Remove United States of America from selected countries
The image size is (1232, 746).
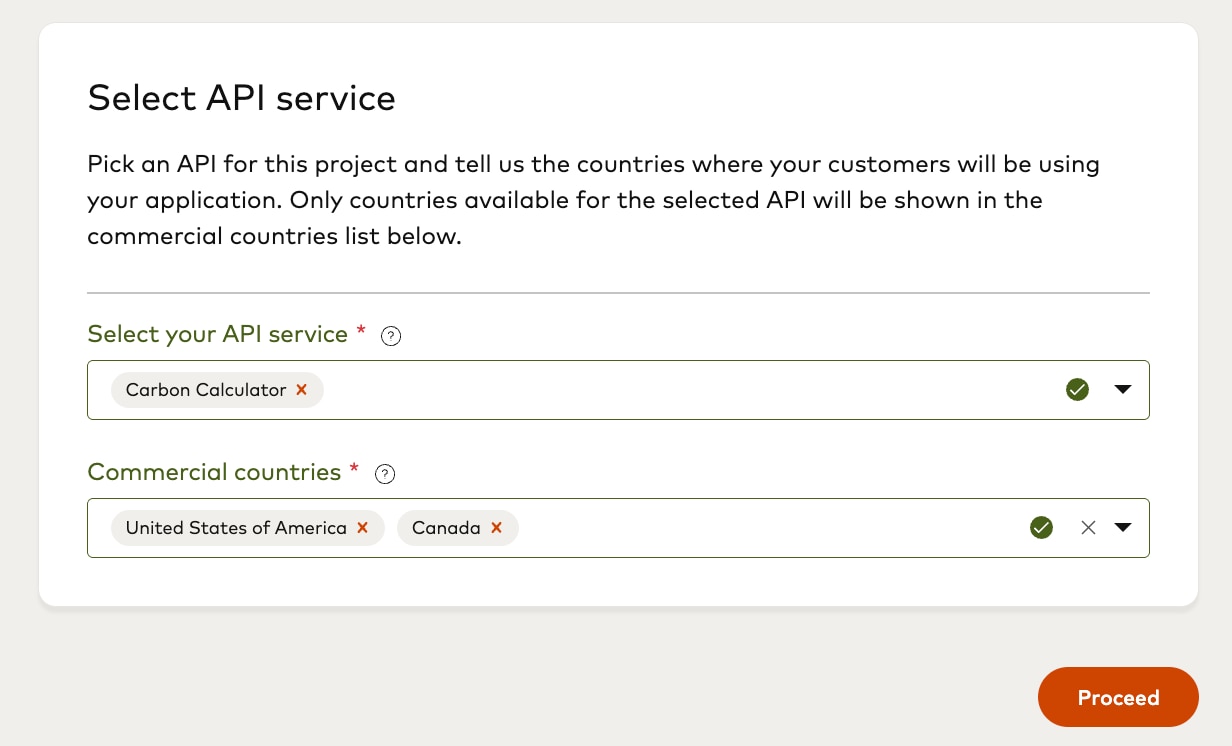coord(362,528)
